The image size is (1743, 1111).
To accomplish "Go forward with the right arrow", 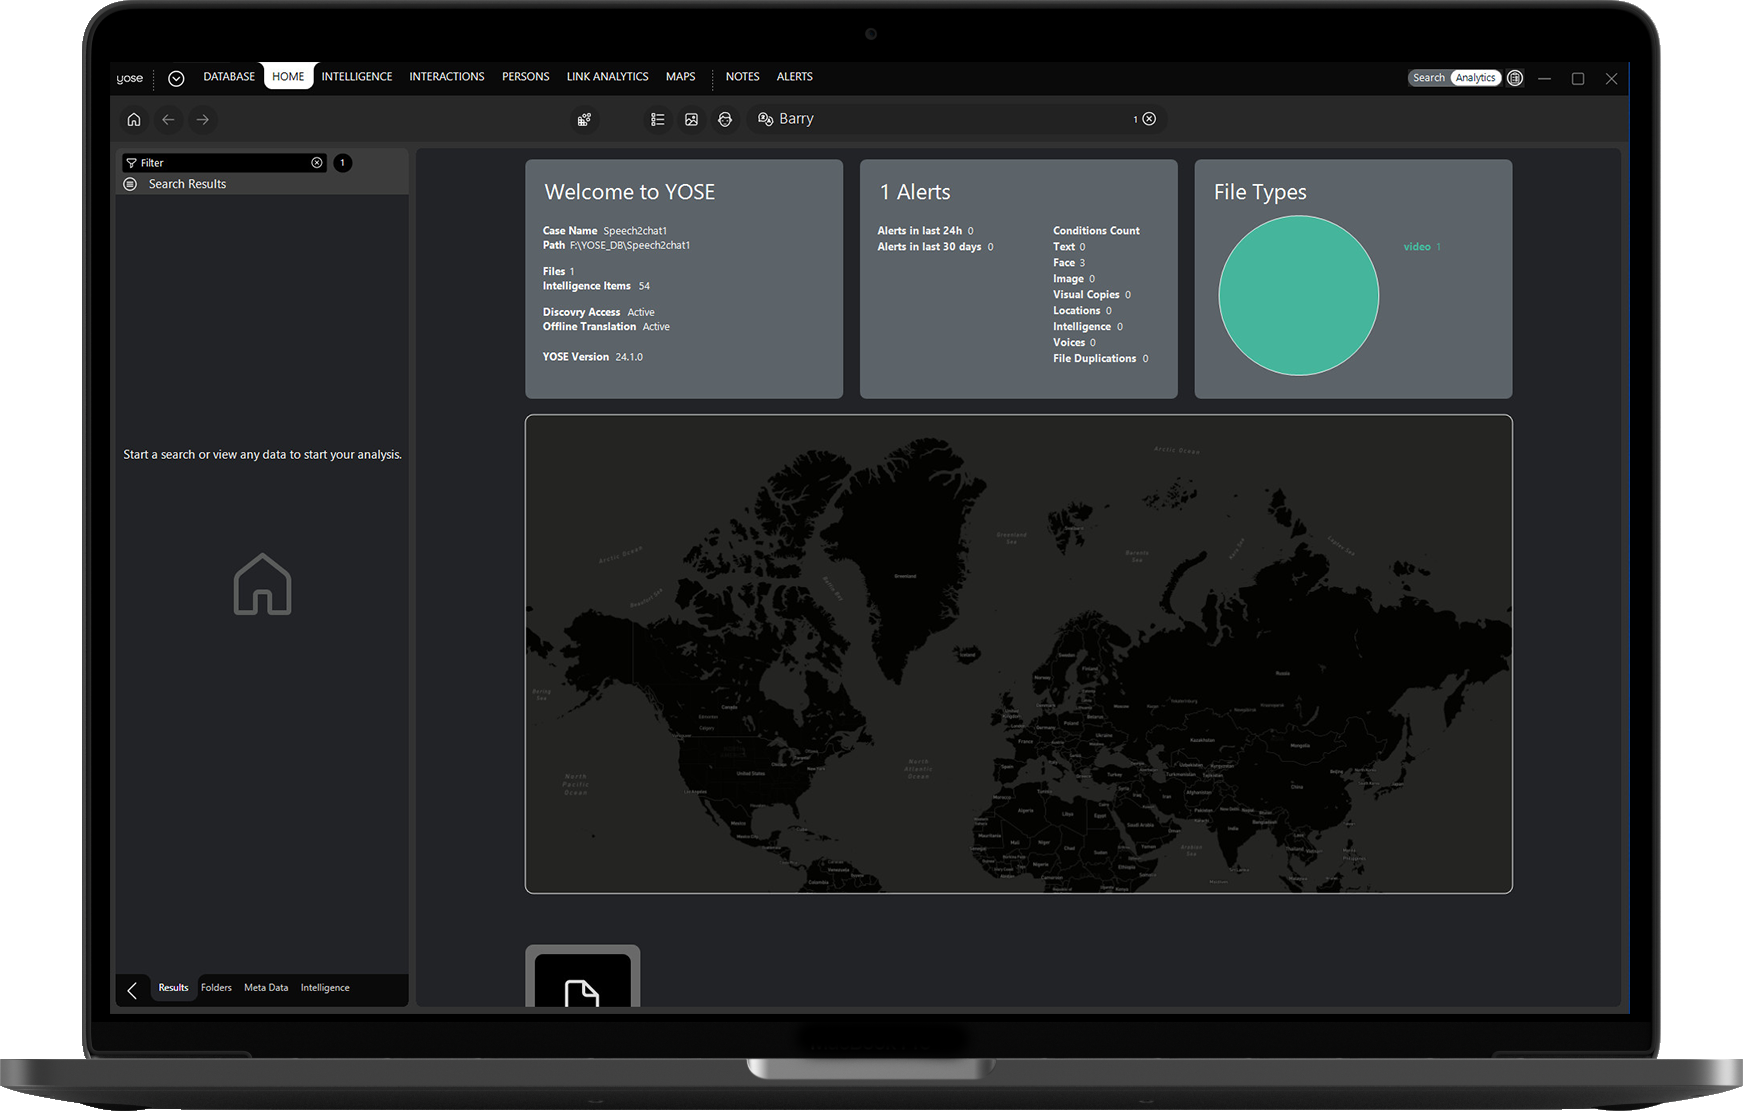I will pyautogui.click(x=203, y=120).
